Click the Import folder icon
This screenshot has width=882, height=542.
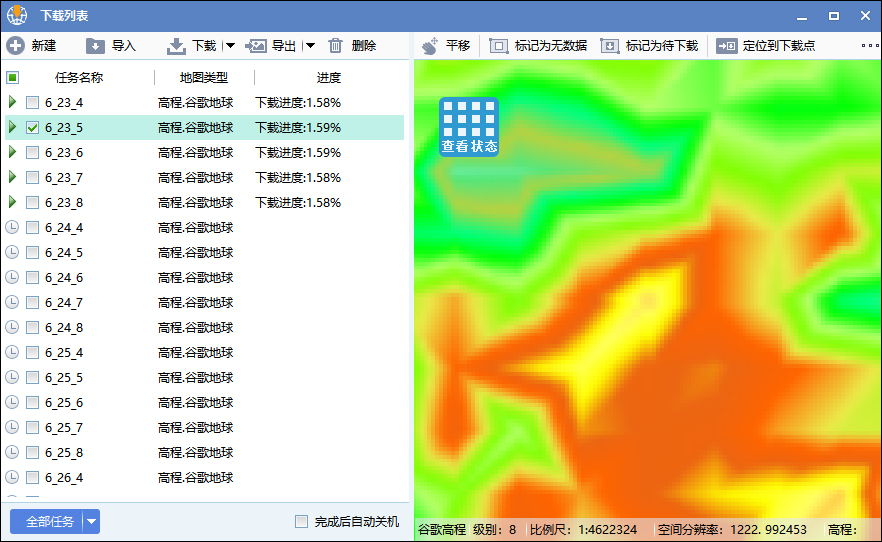95,46
